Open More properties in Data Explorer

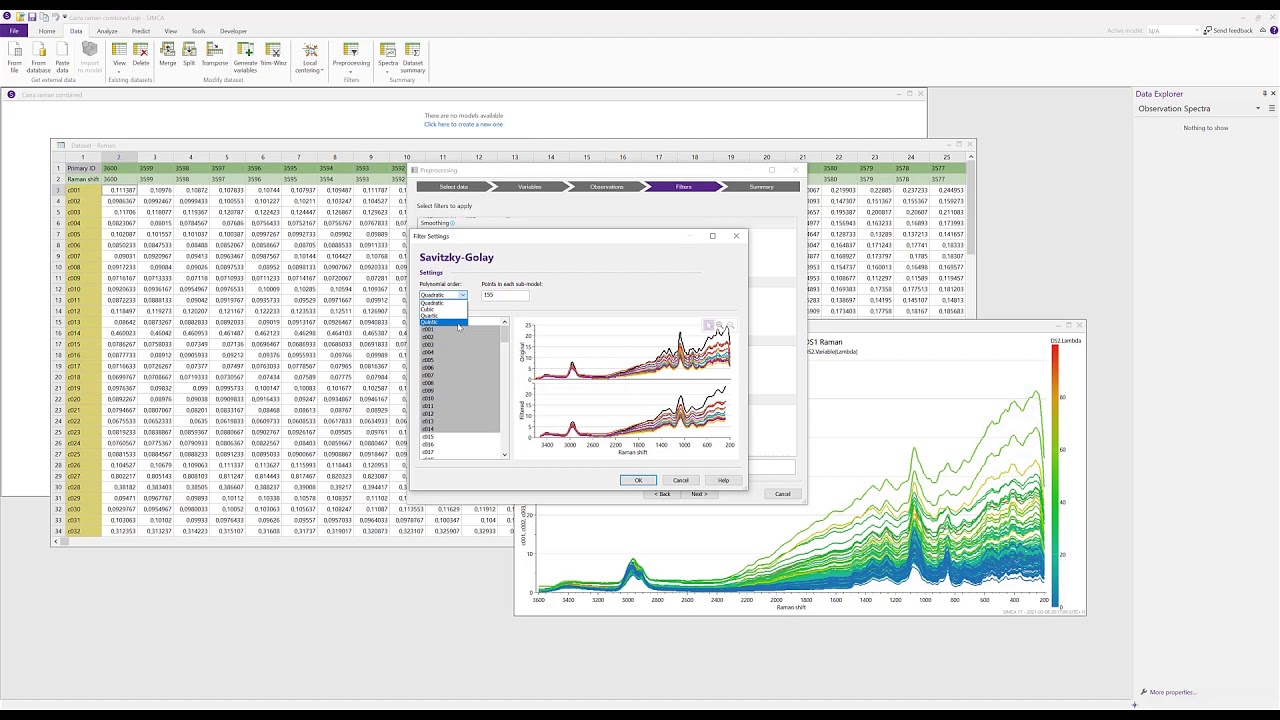coord(1173,692)
